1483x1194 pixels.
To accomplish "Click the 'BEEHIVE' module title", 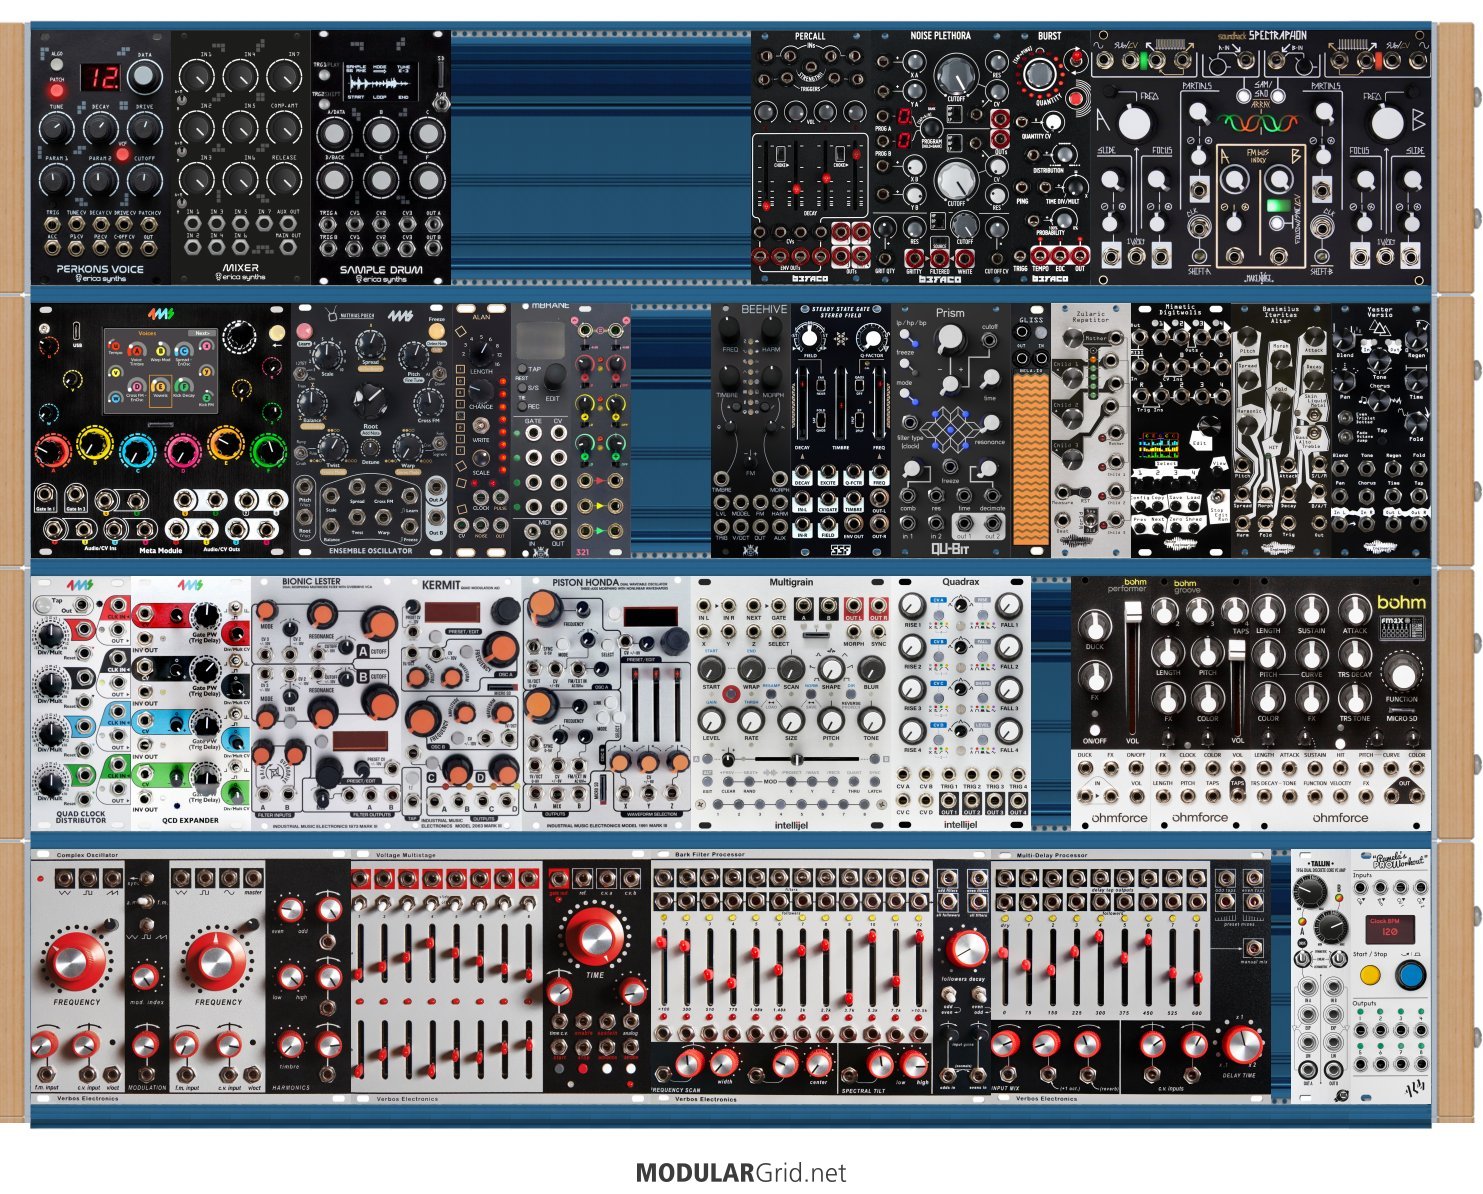I will coord(764,310).
